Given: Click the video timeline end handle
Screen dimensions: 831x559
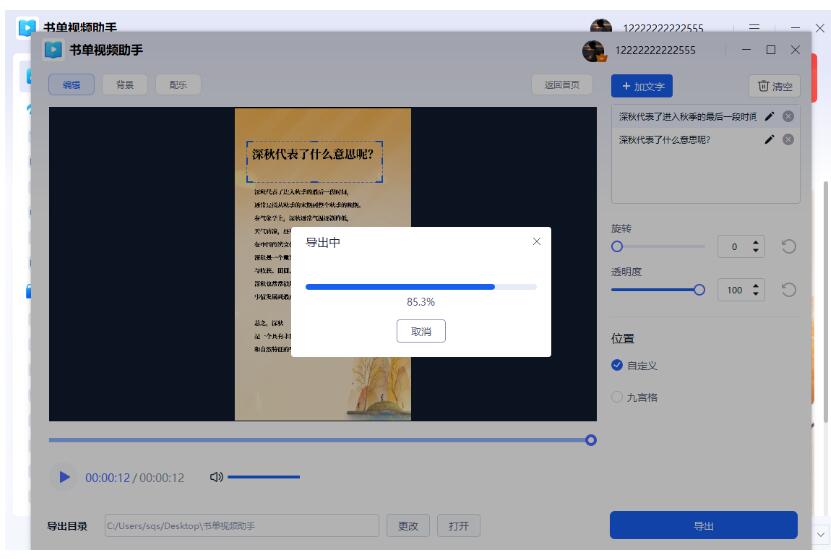Looking at the screenshot, I should click(591, 440).
